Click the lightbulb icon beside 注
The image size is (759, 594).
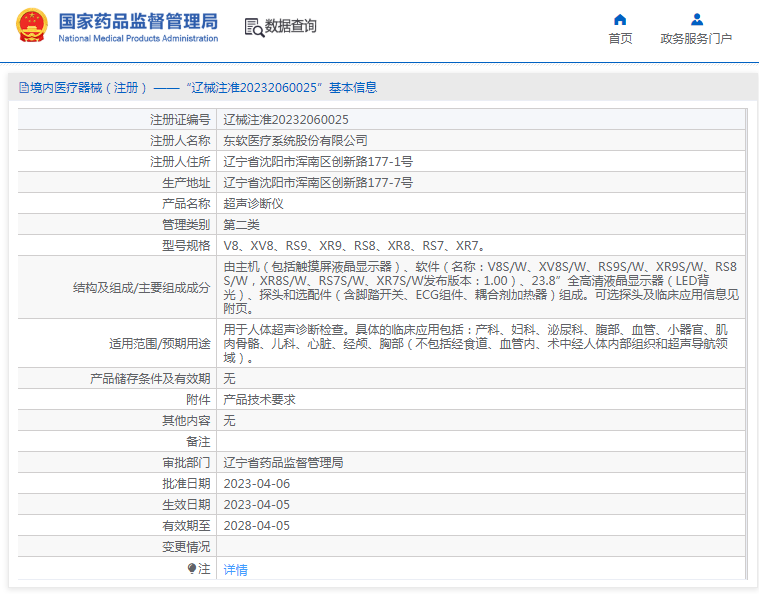point(192,568)
